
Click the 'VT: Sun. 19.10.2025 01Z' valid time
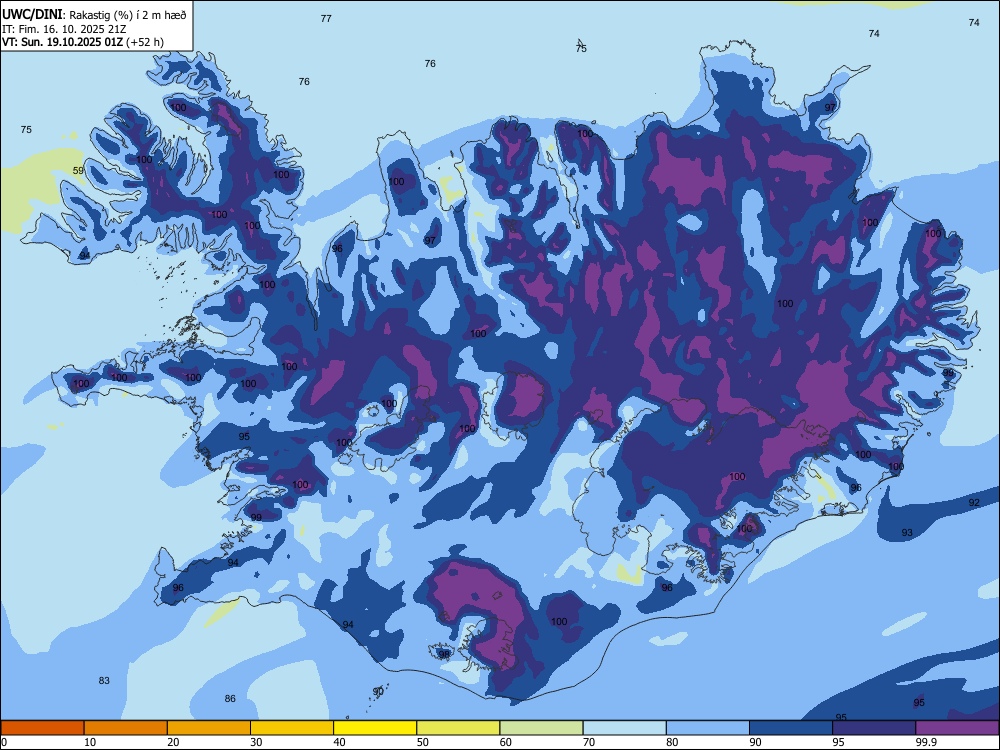62,42
